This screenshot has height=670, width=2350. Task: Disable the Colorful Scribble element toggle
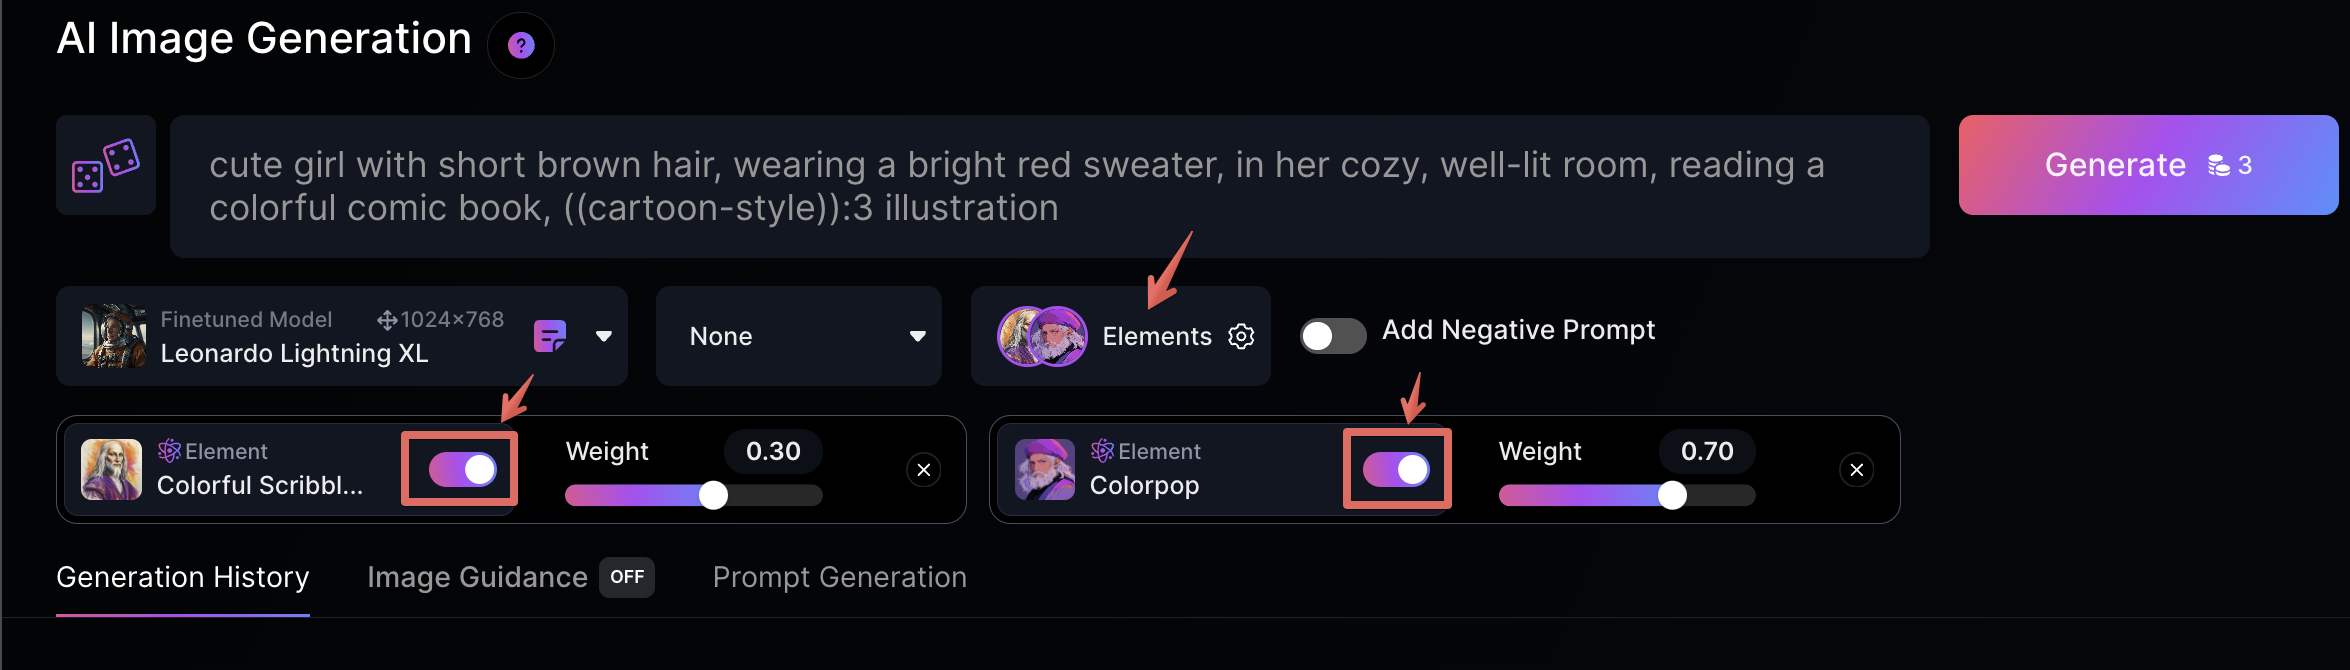[462, 469]
